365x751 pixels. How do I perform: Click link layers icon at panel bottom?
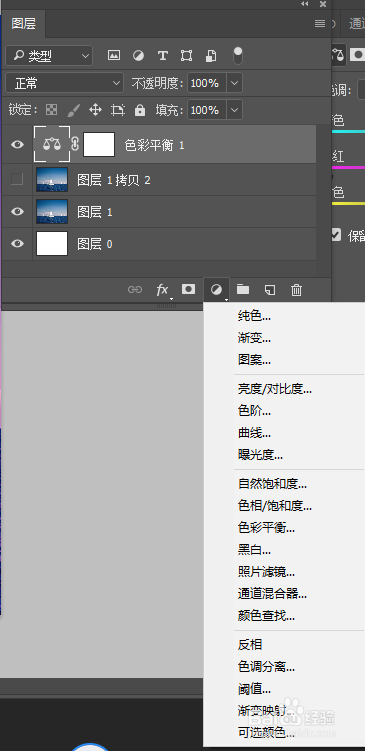point(135,289)
